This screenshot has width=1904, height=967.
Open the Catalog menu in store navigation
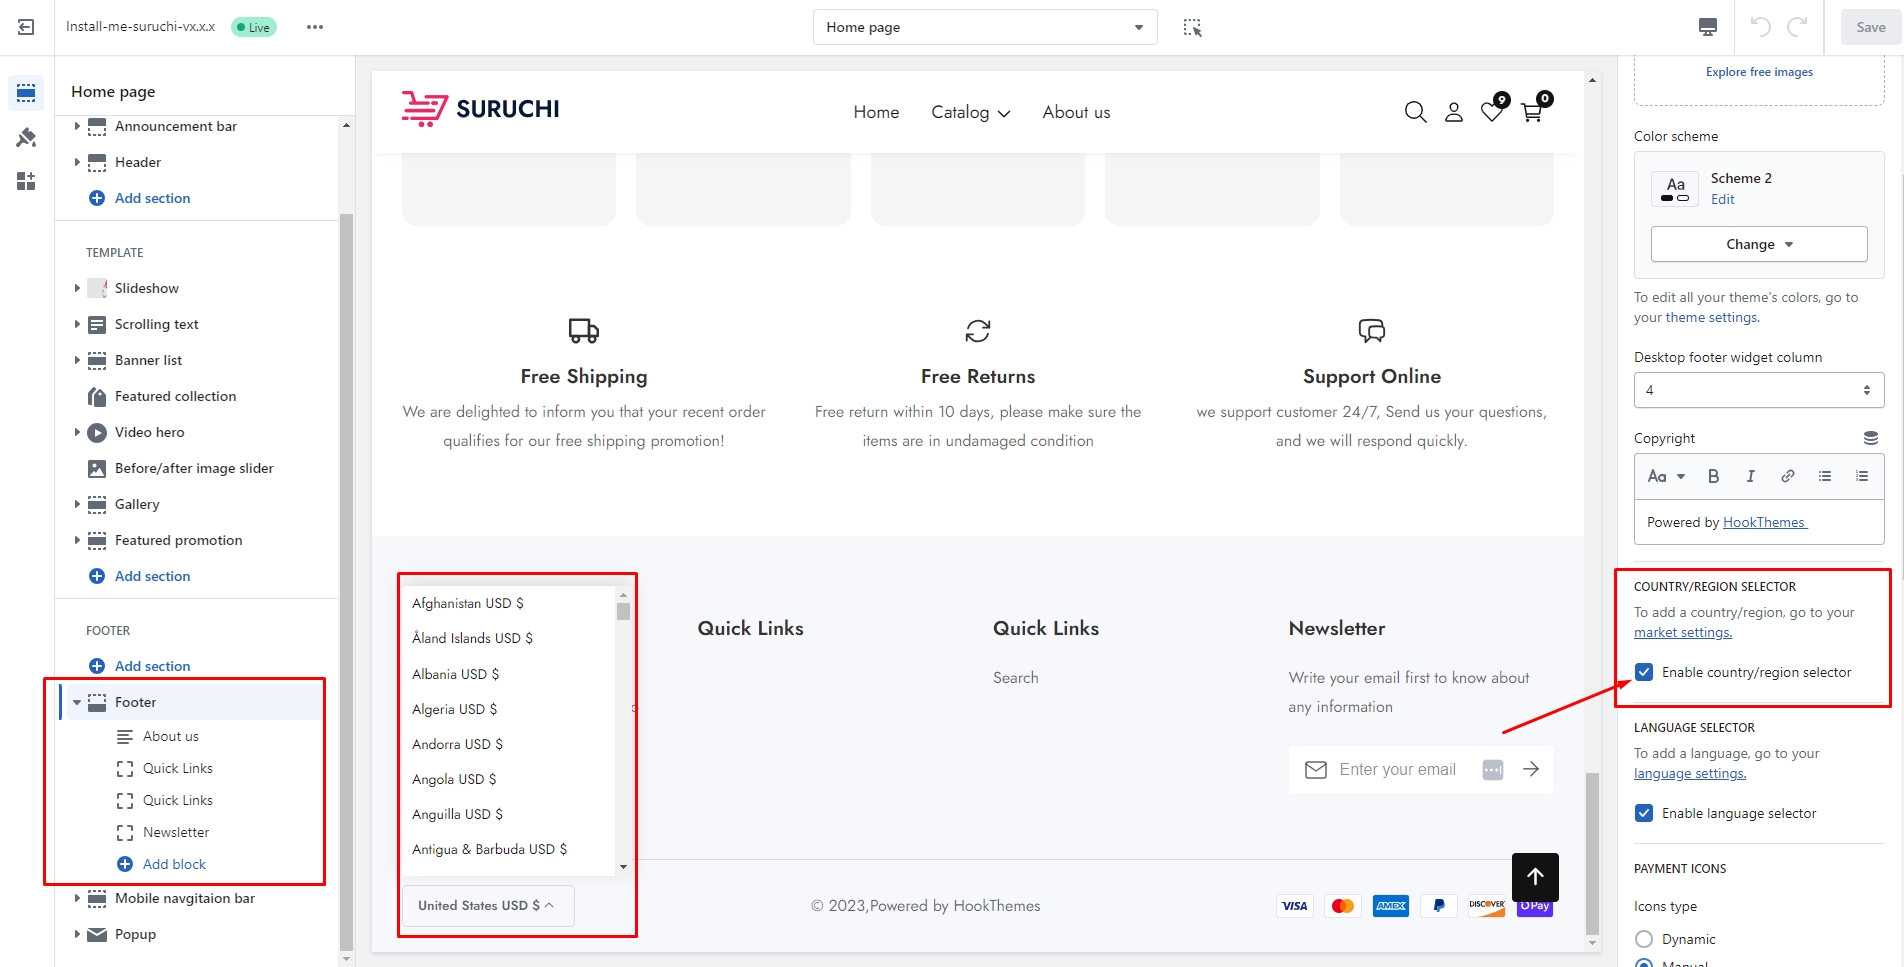tap(970, 113)
